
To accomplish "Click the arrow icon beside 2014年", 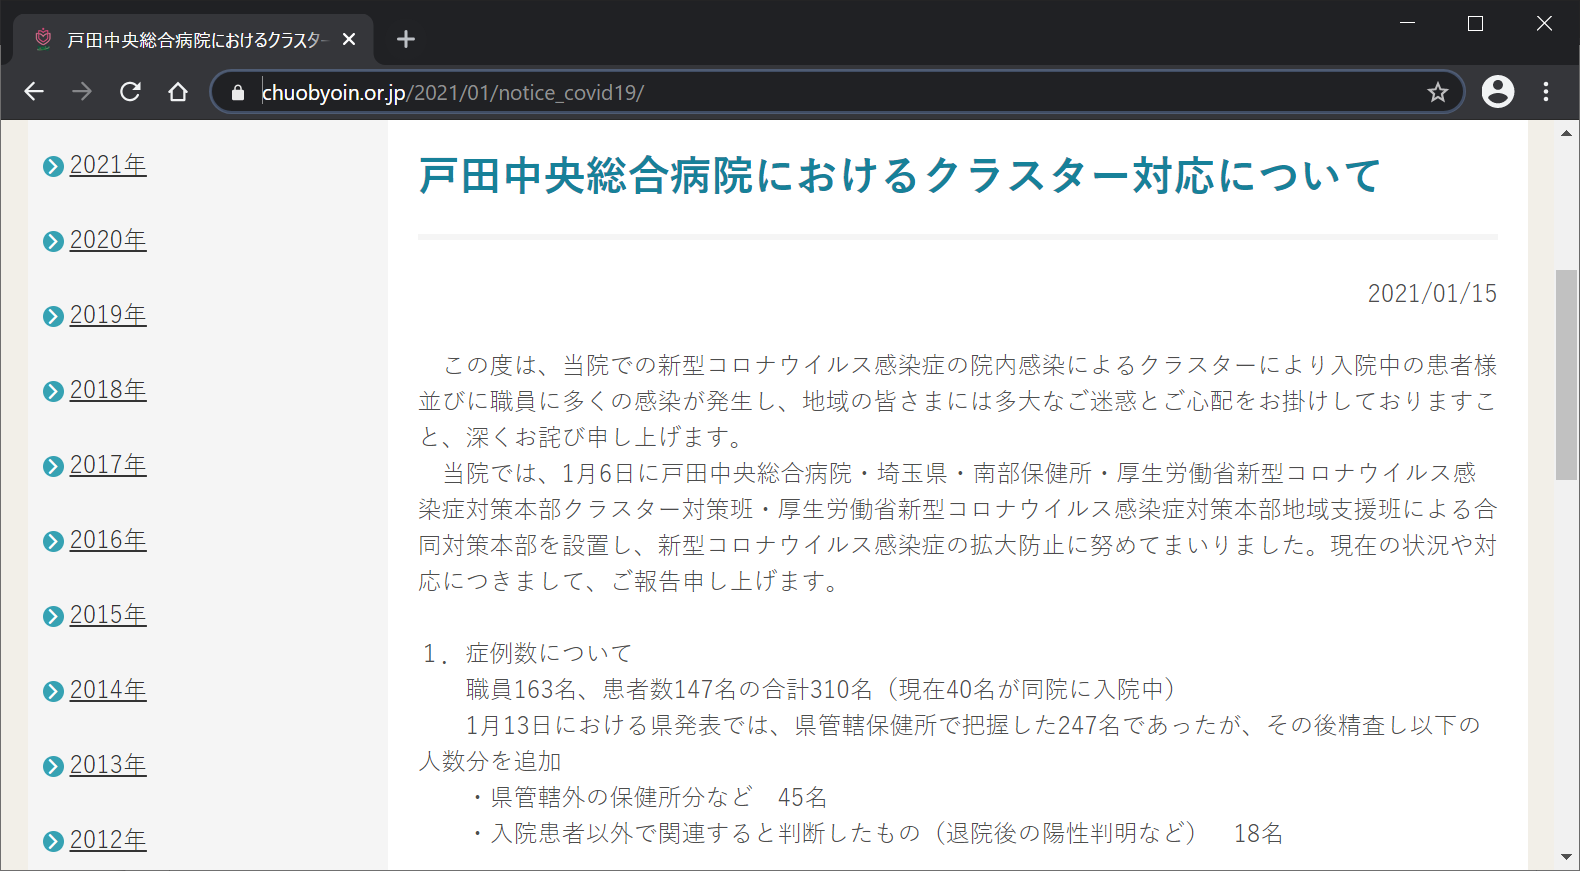I will [x=53, y=691].
